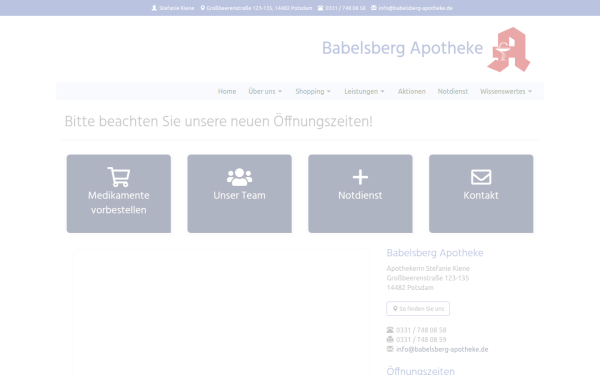The width and height of the screenshot is (600, 375).
Task: Expand the Über uns dropdown menu
Action: [265, 91]
